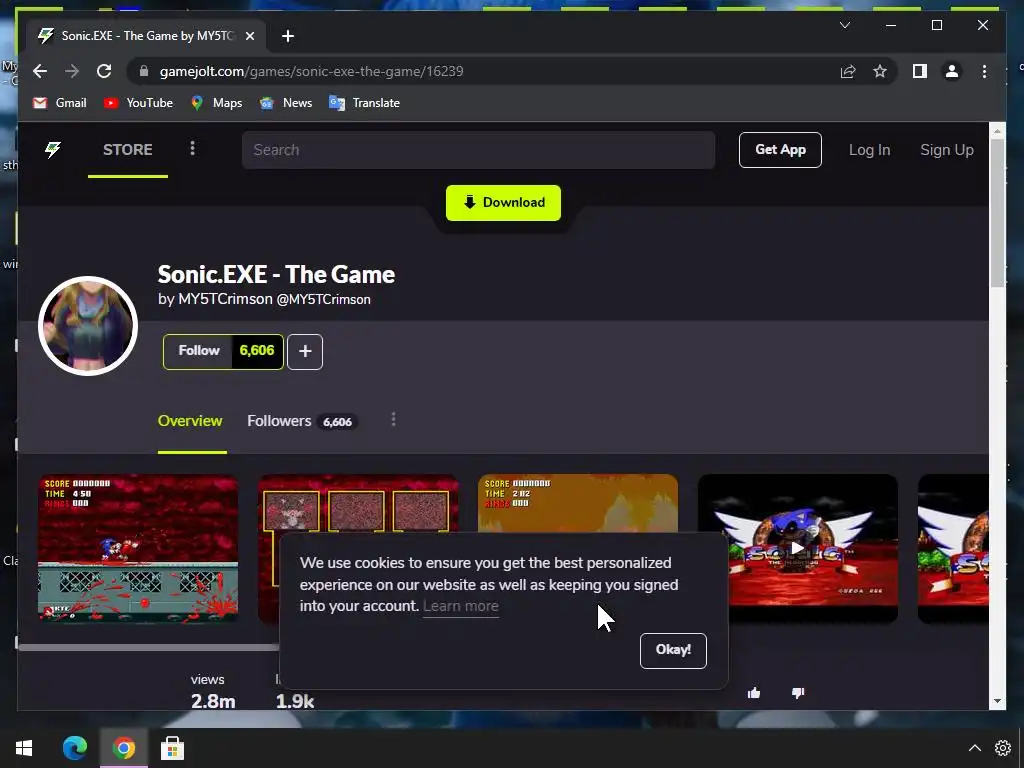Open the Chrome three-dot menu
This screenshot has height=768, width=1024.
(x=984, y=71)
